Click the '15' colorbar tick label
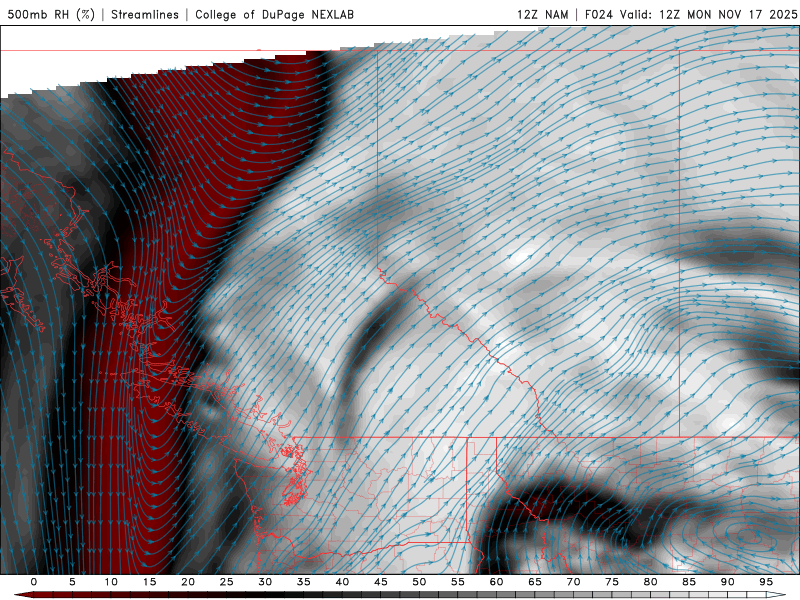800x600 pixels. click(149, 582)
